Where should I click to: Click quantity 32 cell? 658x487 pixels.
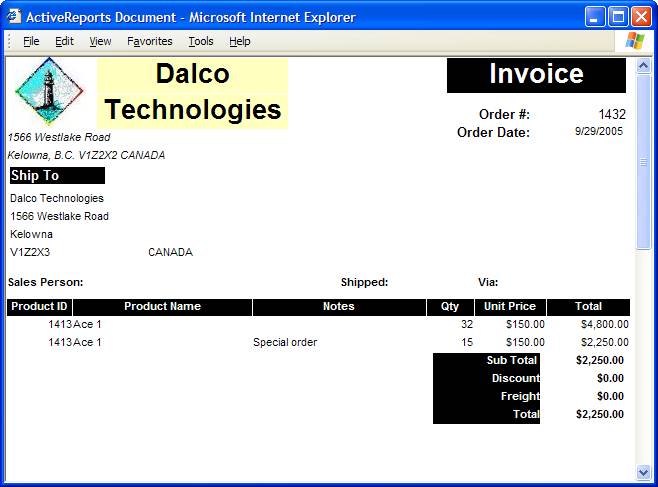pyautogui.click(x=467, y=324)
